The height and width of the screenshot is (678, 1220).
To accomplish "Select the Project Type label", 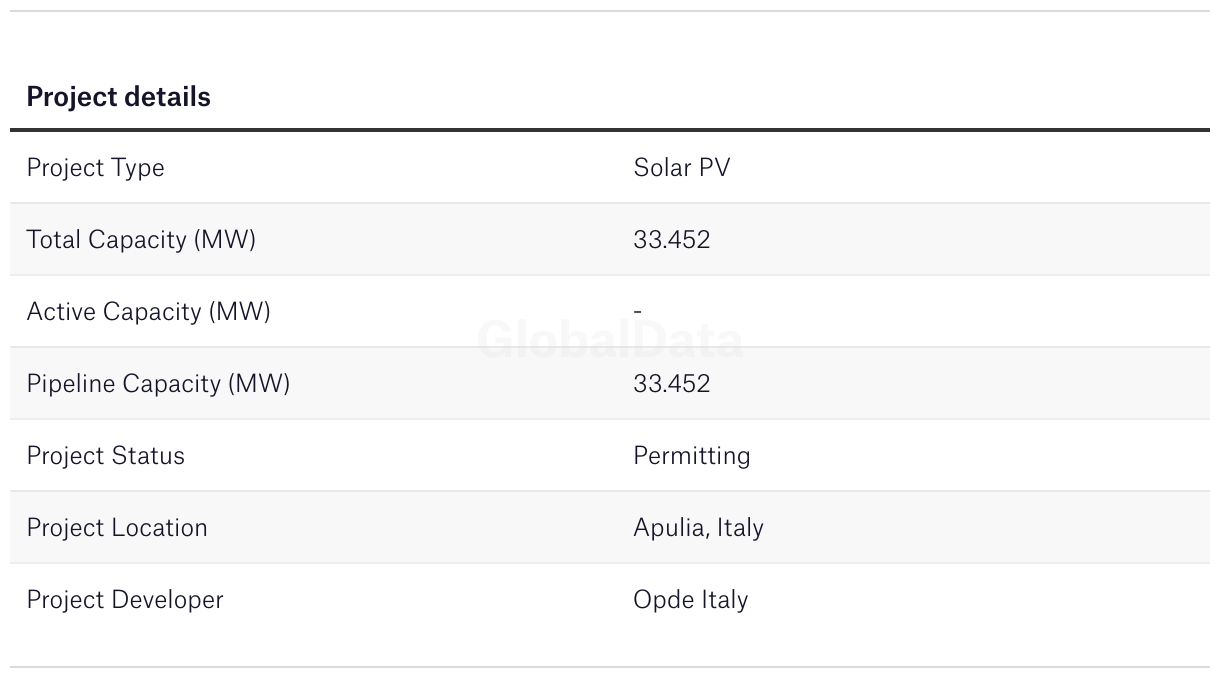I will point(95,168).
